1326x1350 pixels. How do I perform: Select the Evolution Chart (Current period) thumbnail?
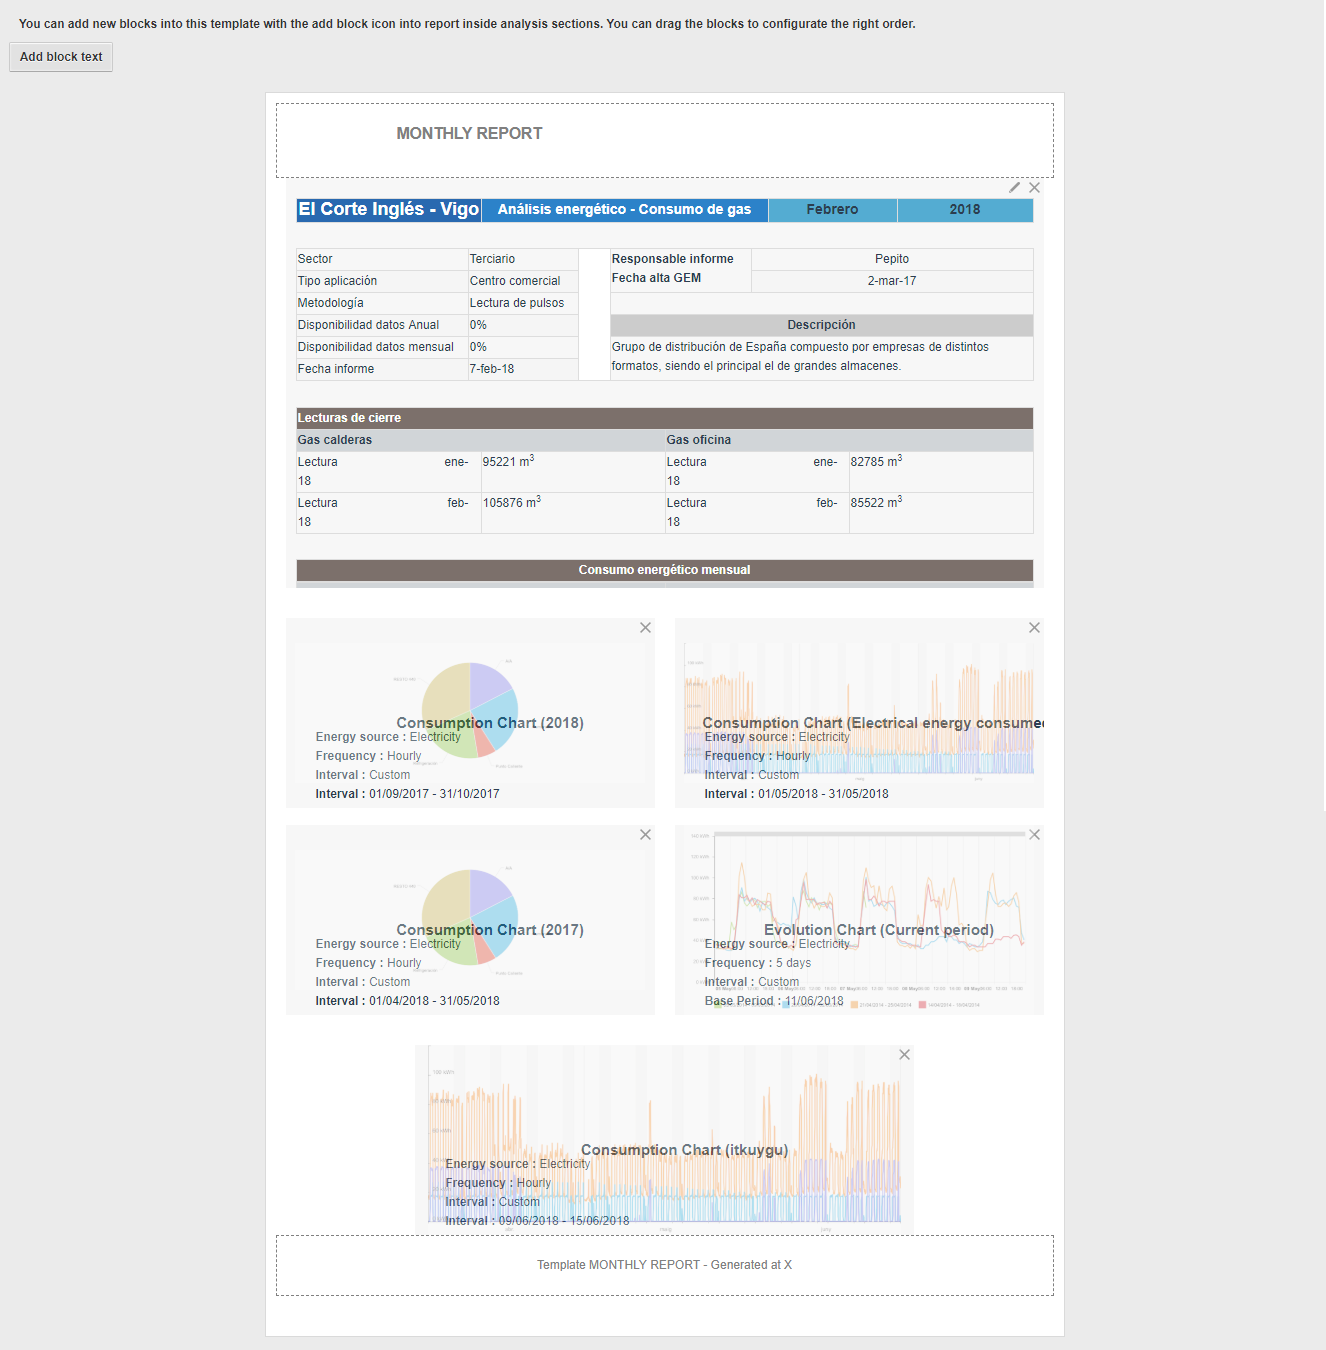pyautogui.click(x=859, y=919)
